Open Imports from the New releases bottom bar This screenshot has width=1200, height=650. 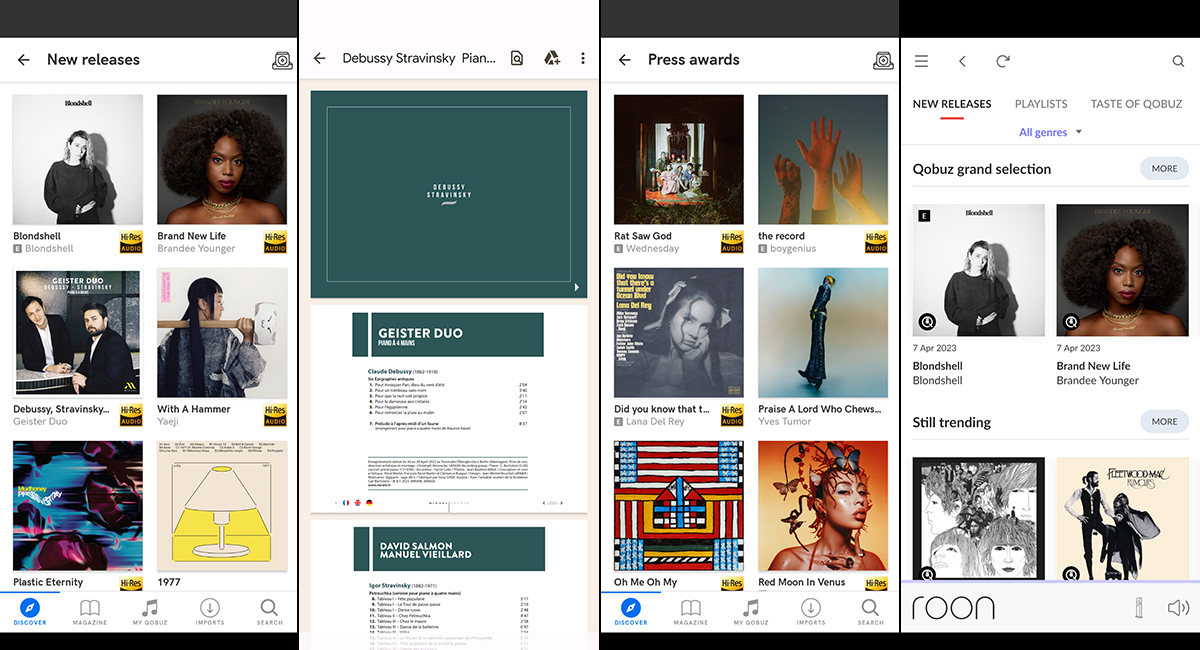coord(210,612)
